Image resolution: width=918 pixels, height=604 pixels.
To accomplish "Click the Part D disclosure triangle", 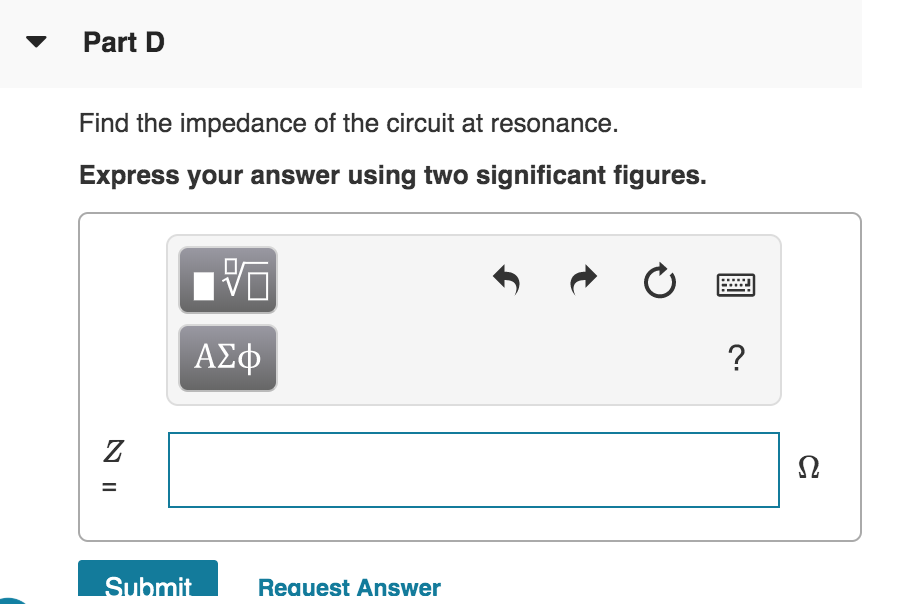I will [33, 42].
